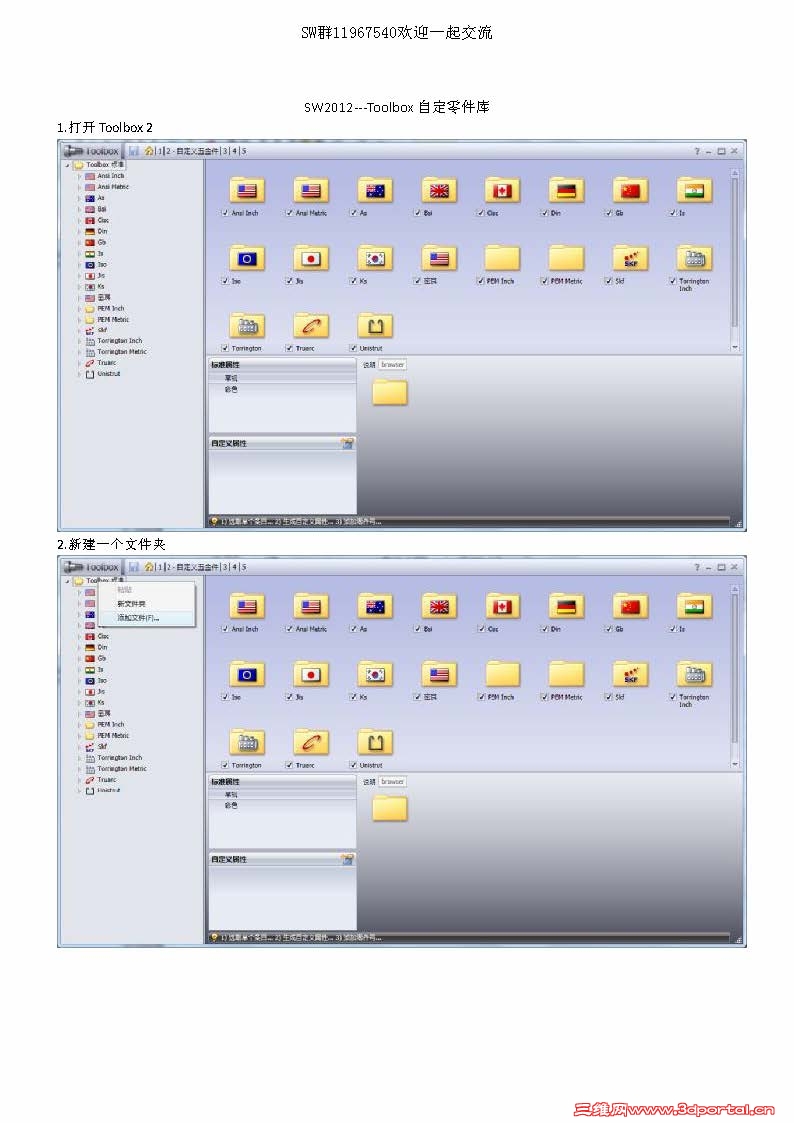Open the Torrington folder icon in step 2 window

pos(246,743)
